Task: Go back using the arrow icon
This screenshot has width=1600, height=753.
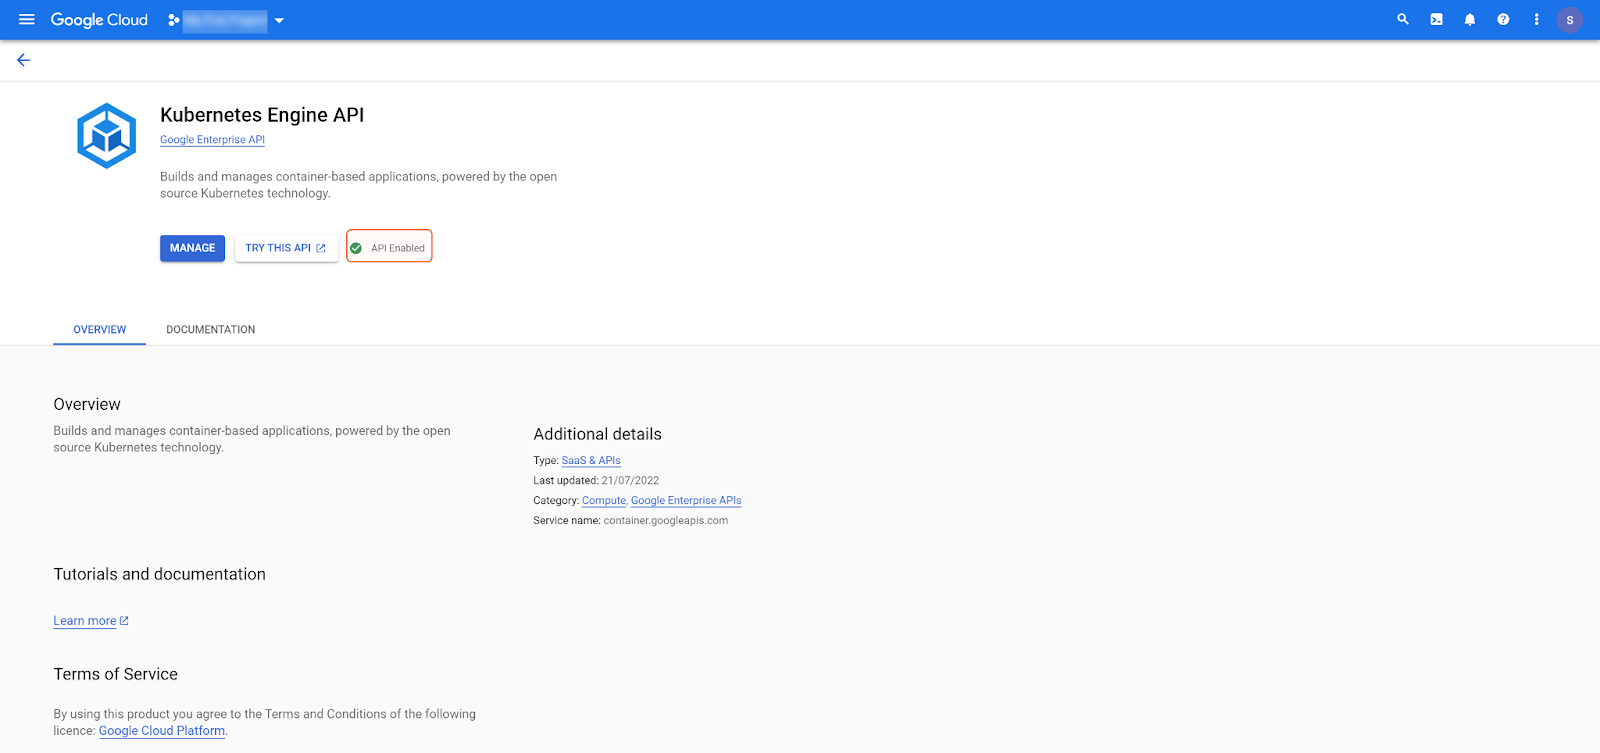Action: pos(24,60)
